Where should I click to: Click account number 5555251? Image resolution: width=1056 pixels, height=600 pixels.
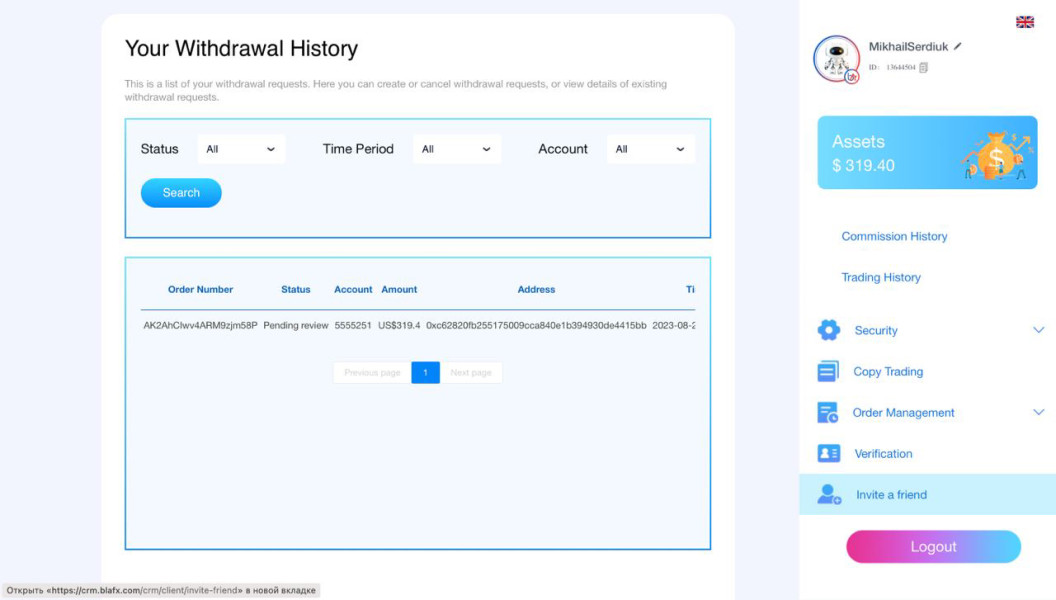(x=353, y=325)
